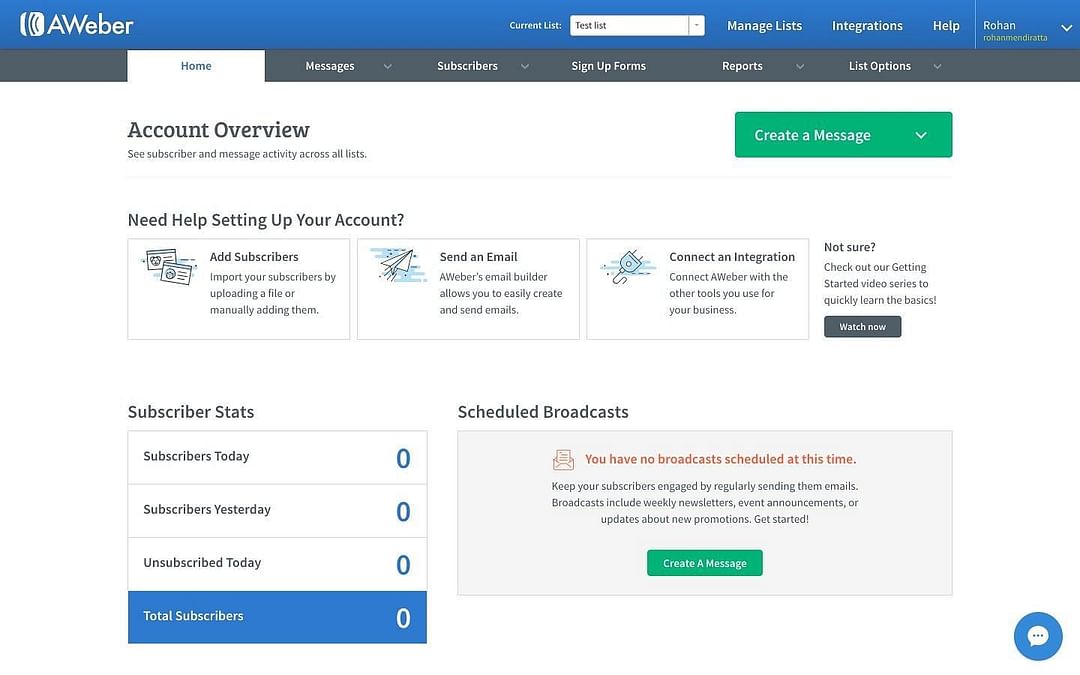
Task: Click the Scheduled Broadcasts heading
Action: 543,412
